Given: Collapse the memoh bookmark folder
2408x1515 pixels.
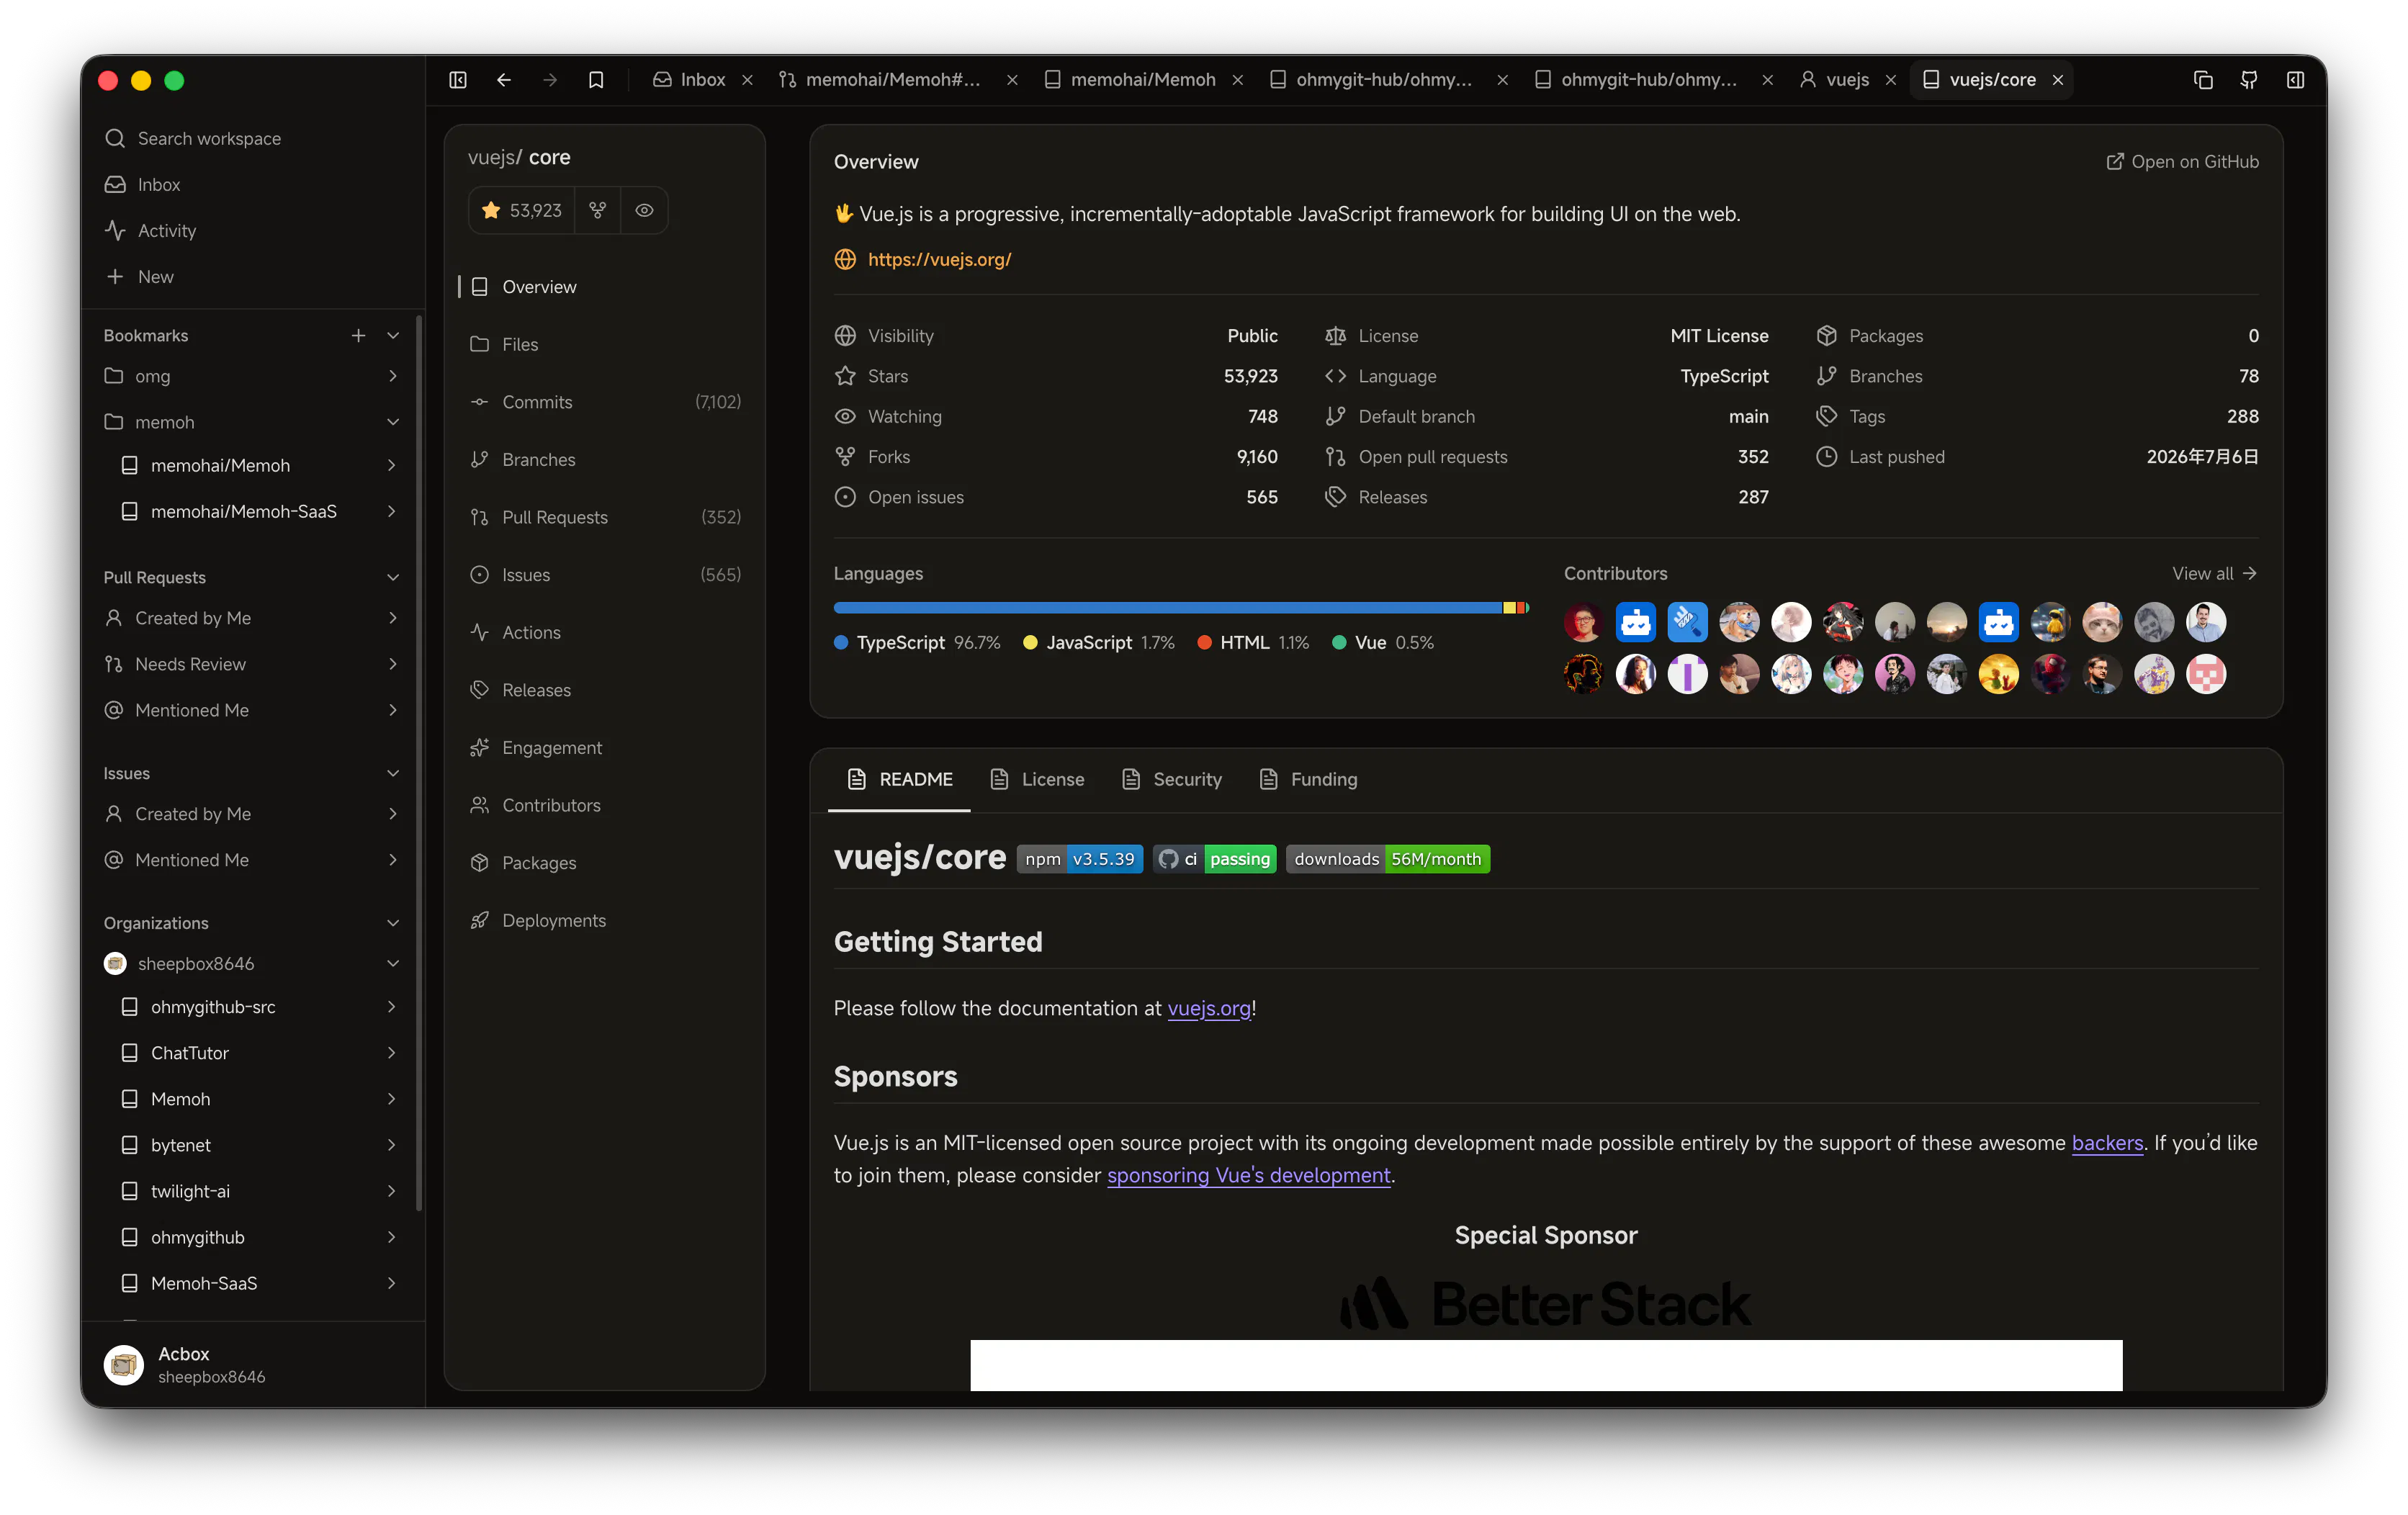Looking at the screenshot, I should 393,422.
